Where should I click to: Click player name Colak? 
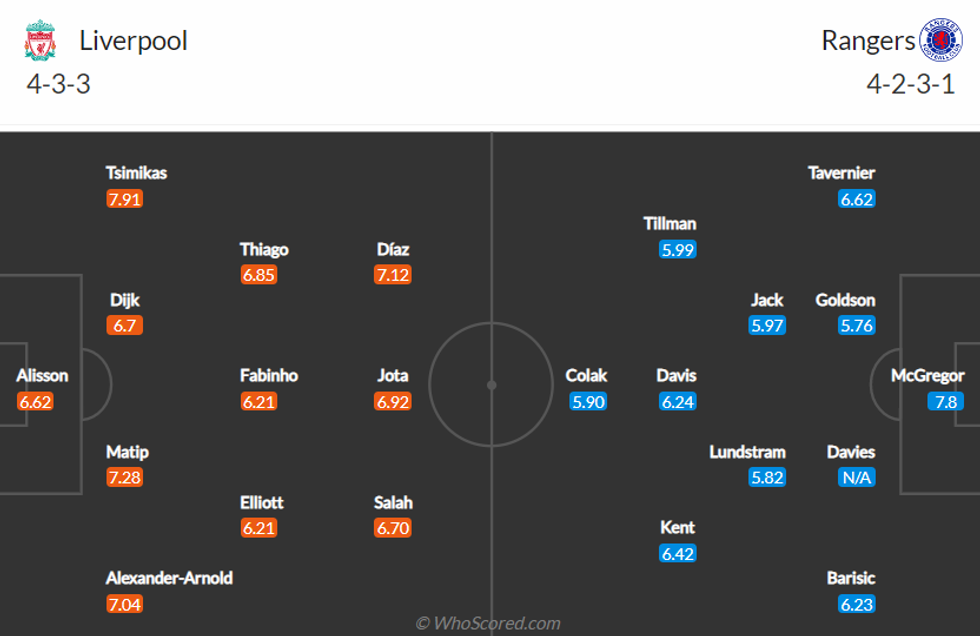pyautogui.click(x=586, y=376)
